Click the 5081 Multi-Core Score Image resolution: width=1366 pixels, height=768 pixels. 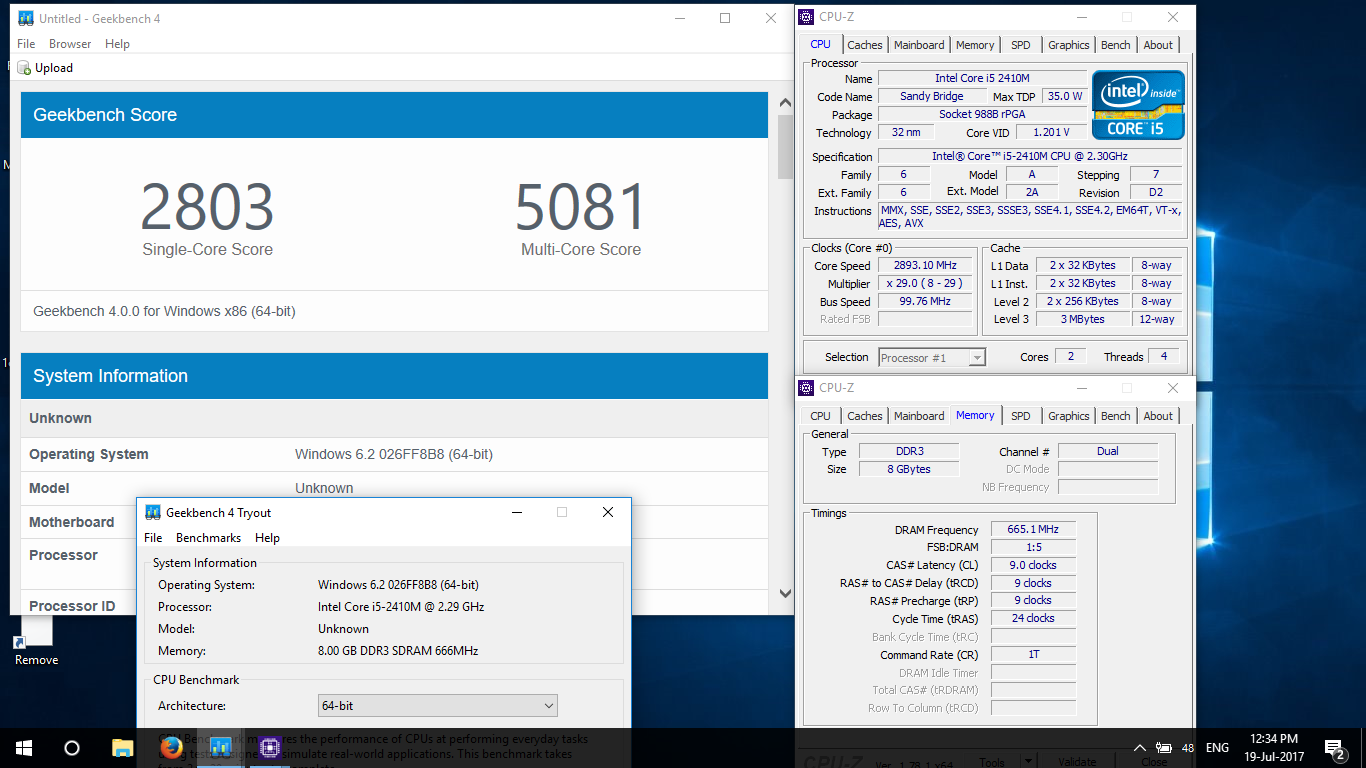[581, 207]
